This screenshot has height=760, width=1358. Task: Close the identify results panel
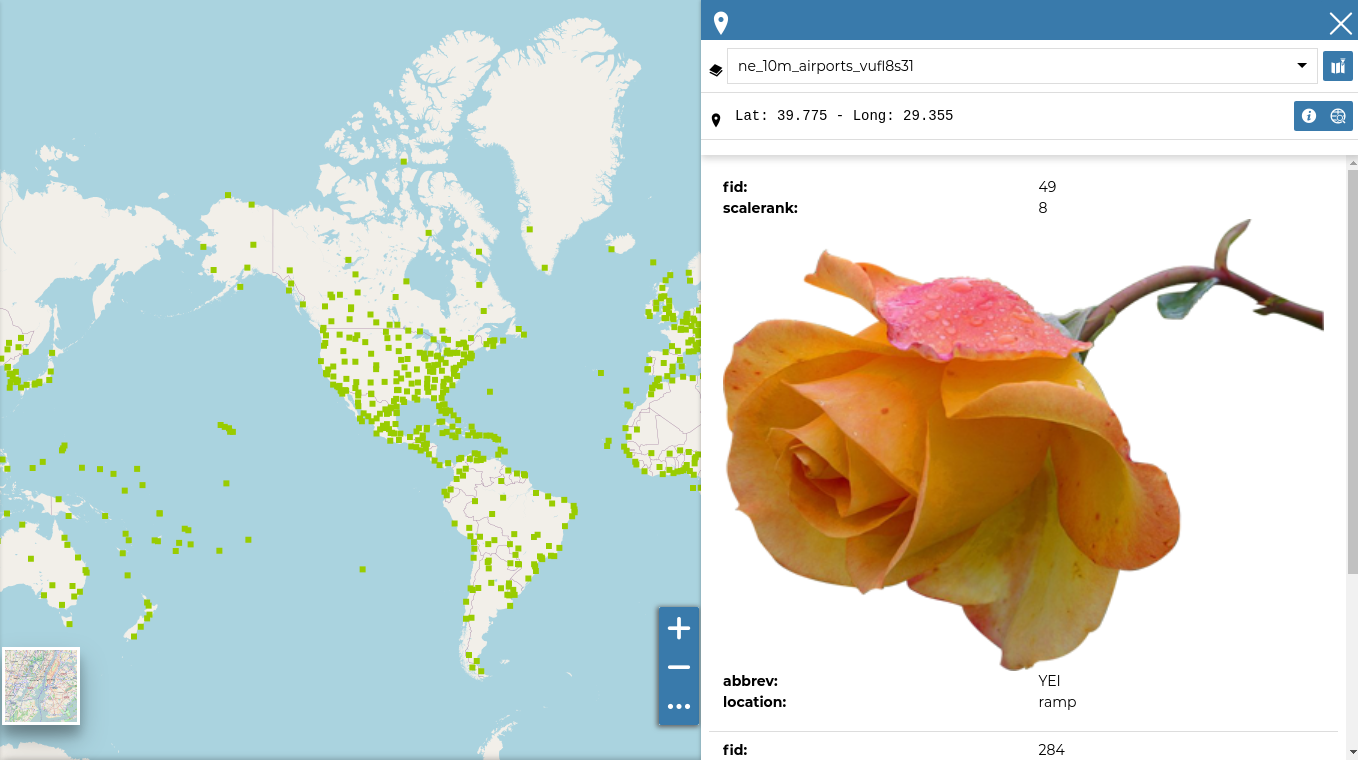tap(1339, 23)
